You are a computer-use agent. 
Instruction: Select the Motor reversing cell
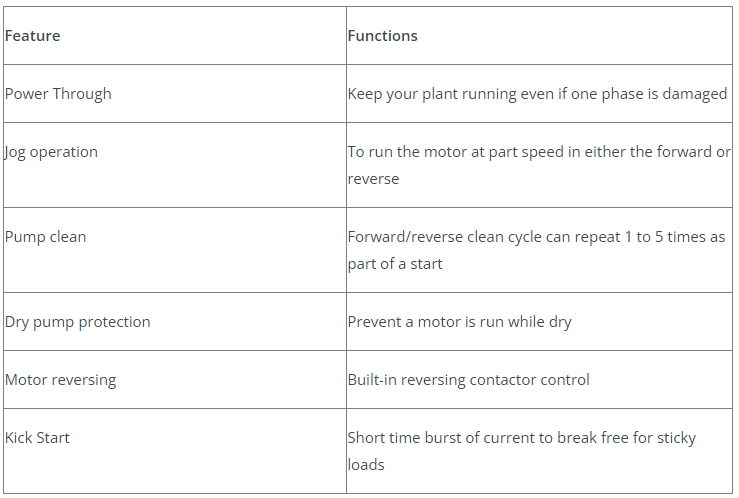[x=61, y=380]
